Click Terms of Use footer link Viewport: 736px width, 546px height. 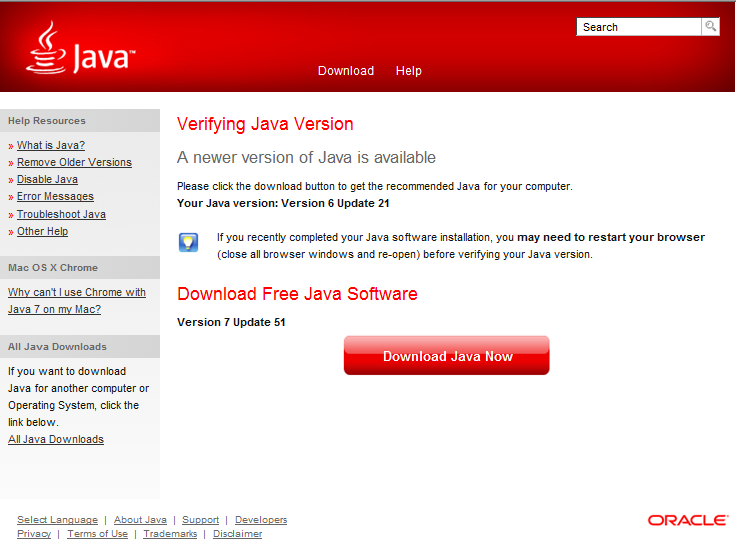coord(98,534)
